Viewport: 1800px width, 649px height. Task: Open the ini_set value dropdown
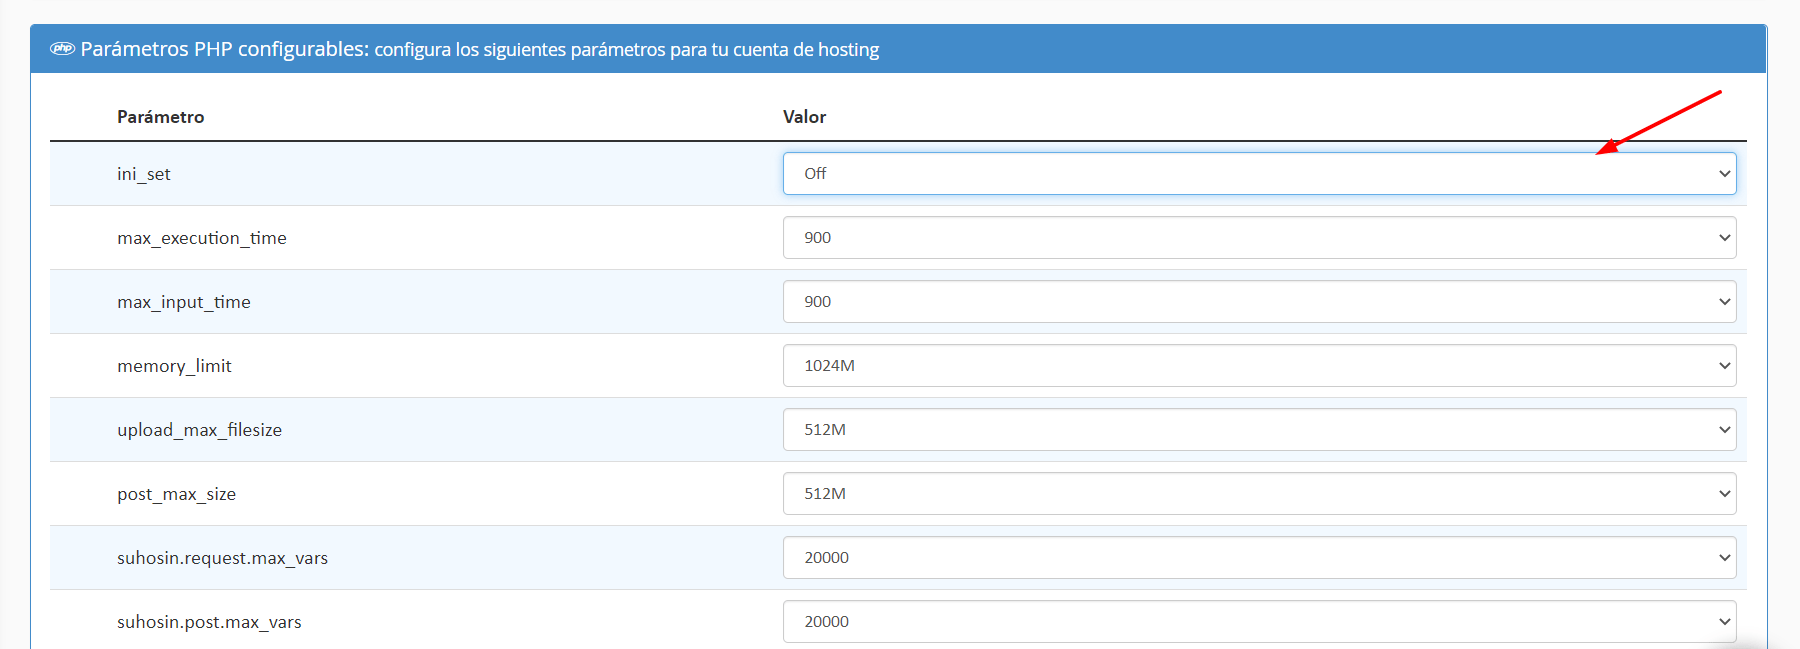(x=1259, y=173)
